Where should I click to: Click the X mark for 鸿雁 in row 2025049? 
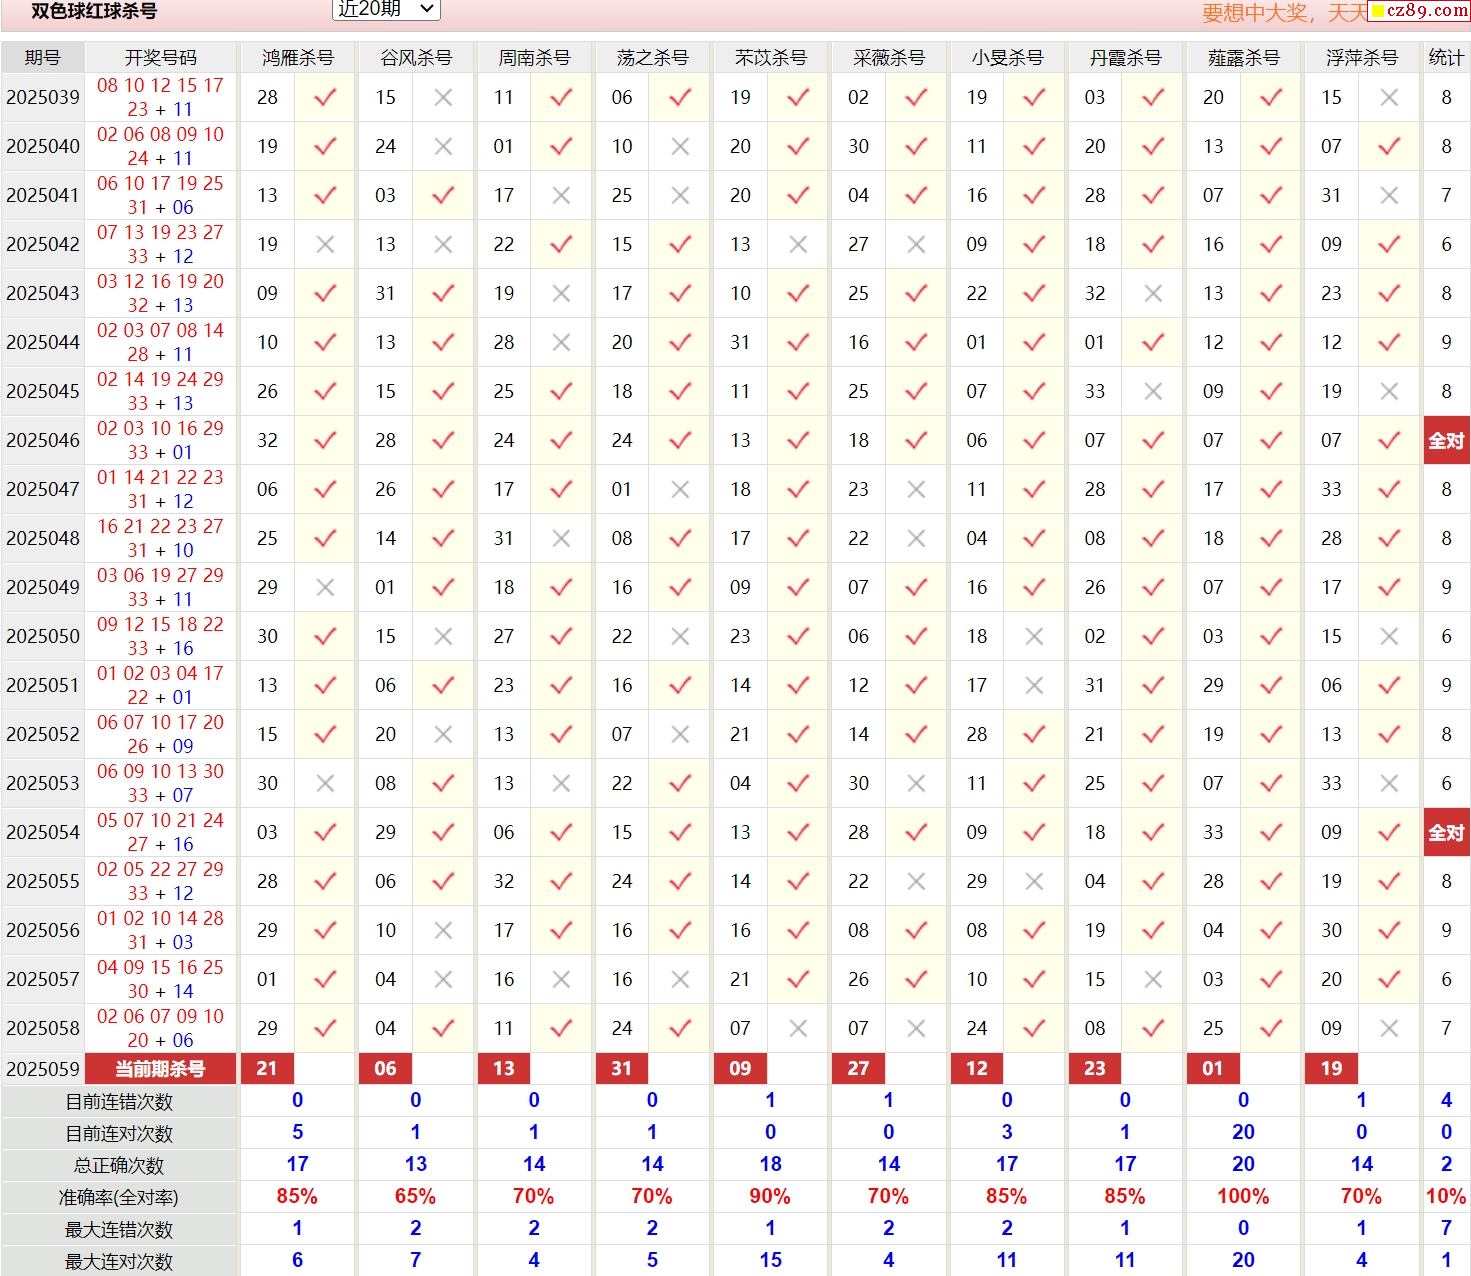coord(325,588)
